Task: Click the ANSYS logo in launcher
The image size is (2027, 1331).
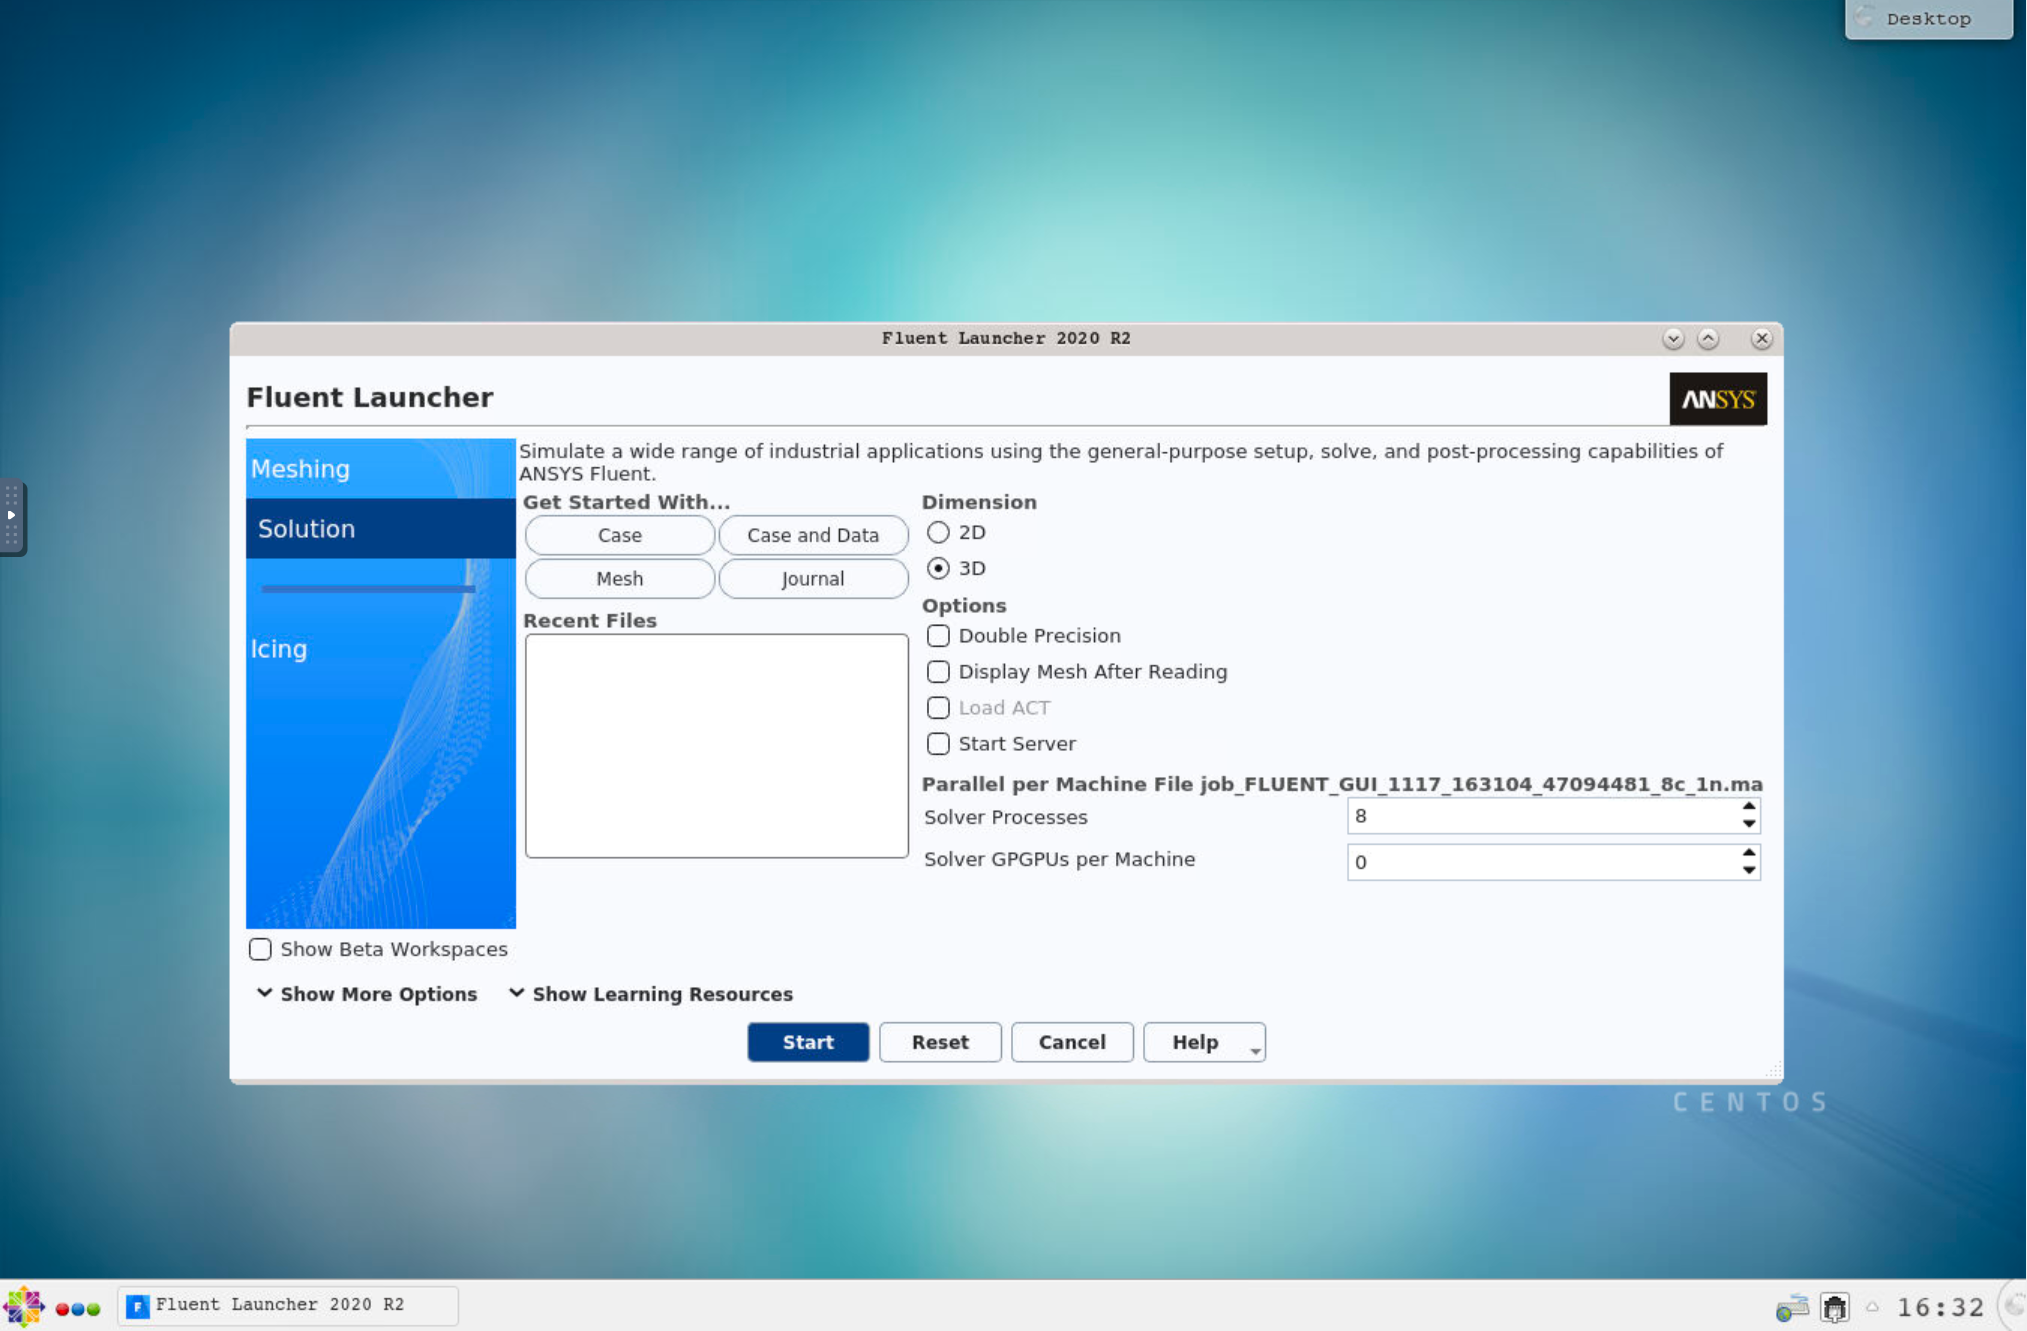Action: tap(1717, 399)
